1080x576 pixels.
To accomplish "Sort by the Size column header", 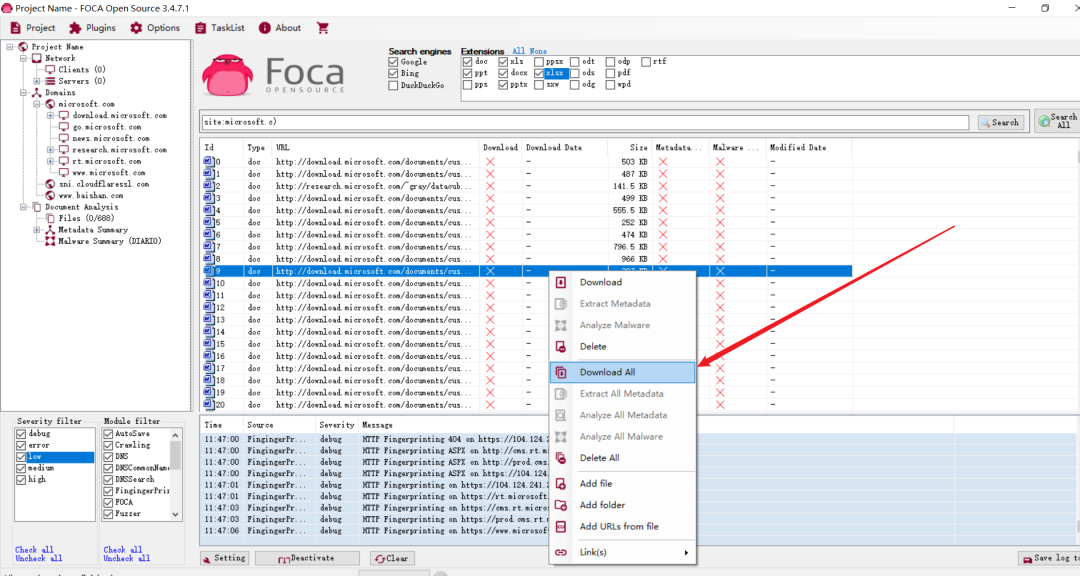I will (630, 147).
